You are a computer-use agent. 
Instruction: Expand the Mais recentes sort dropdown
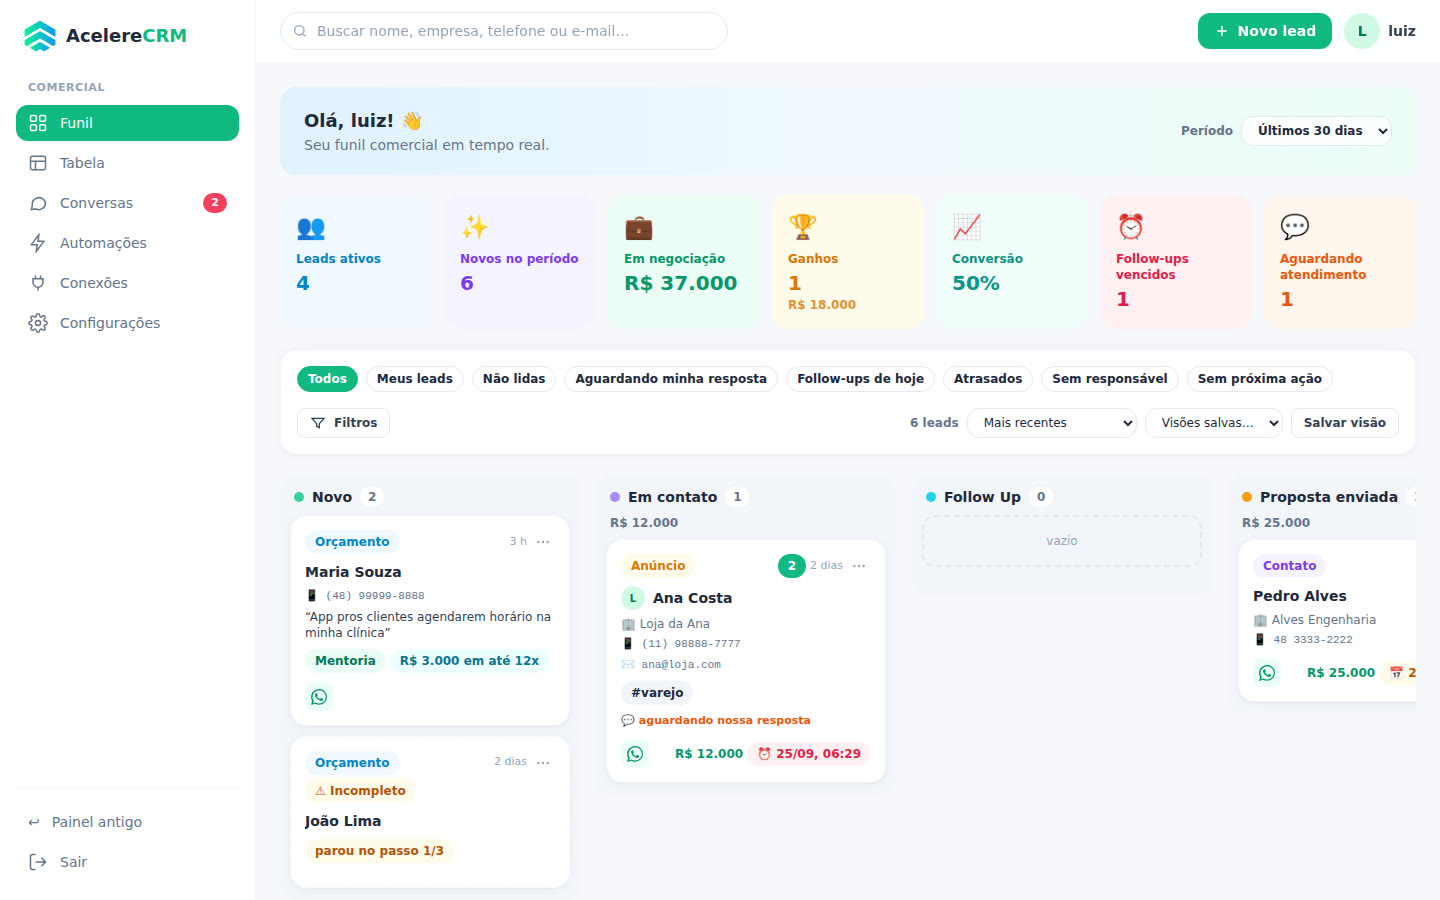click(x=1052, y=423)
